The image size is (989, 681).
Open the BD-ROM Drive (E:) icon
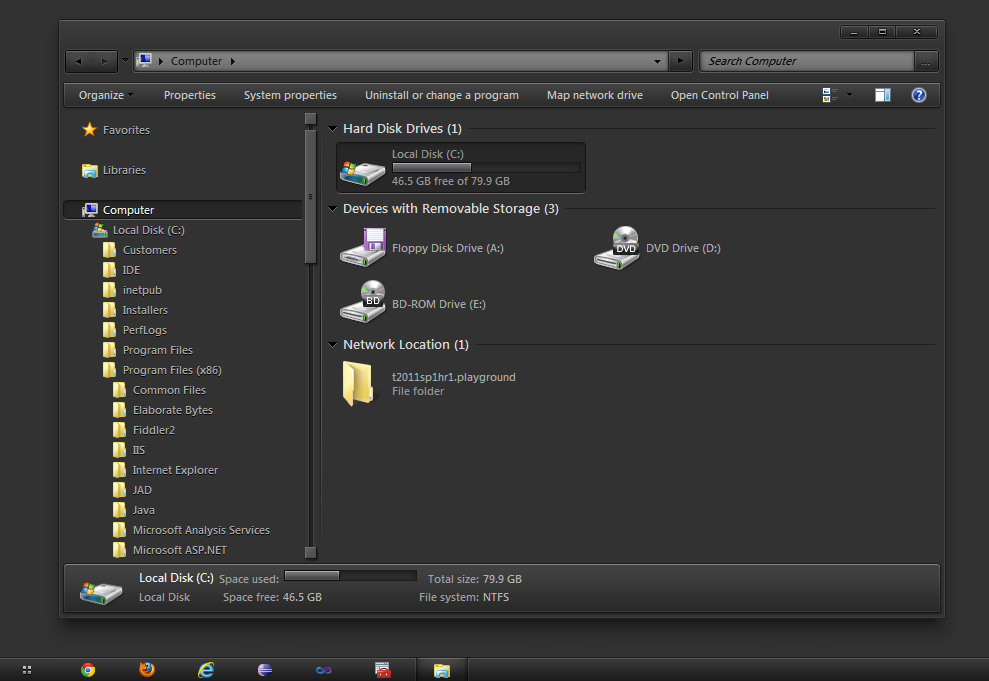tap(362, 303)
